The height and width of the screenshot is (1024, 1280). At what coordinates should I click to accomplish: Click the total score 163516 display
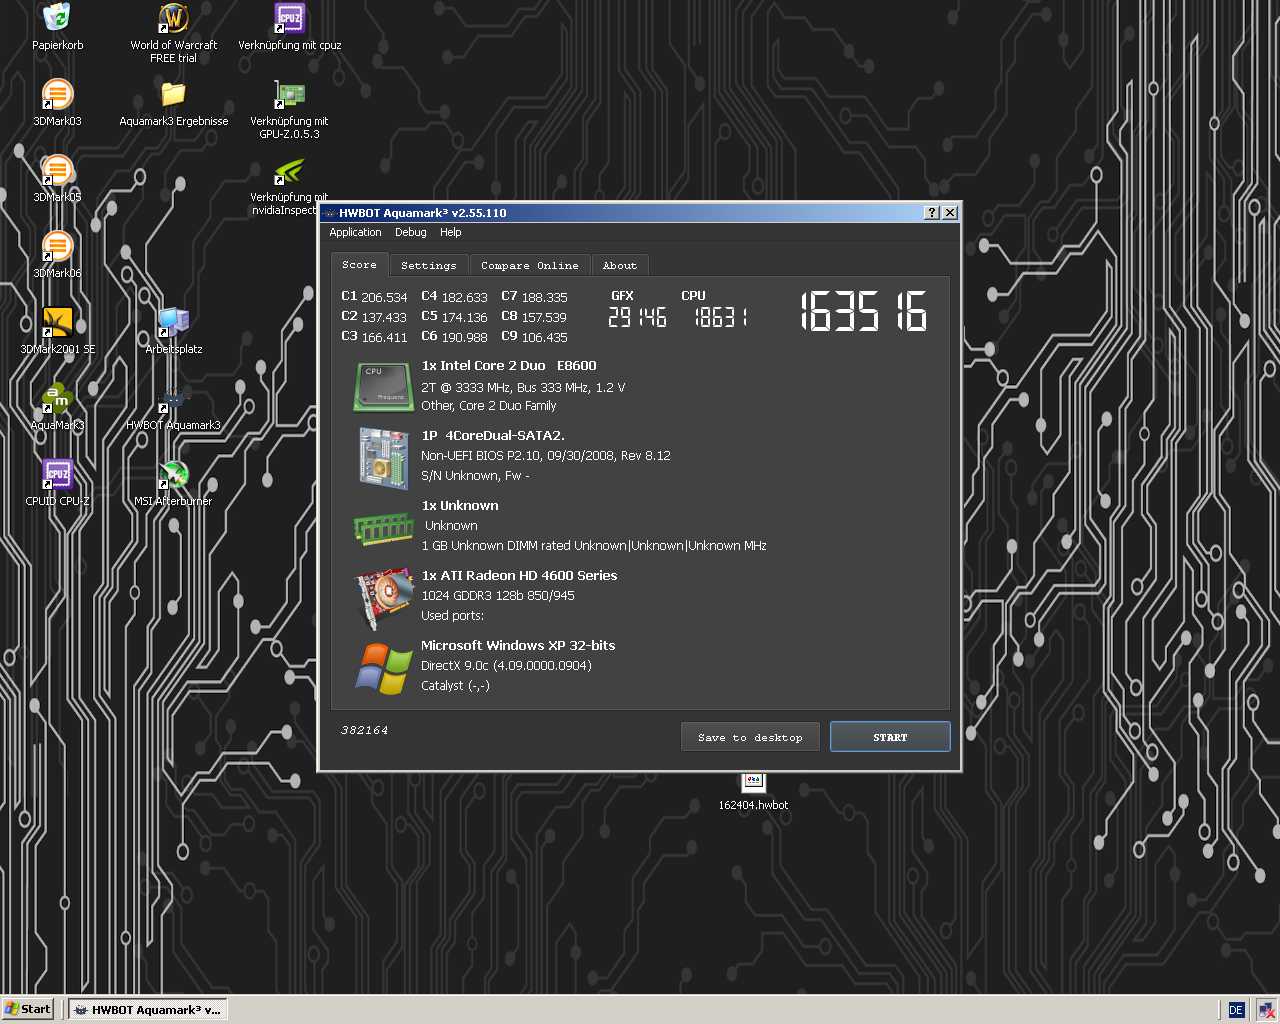[864, 311]
